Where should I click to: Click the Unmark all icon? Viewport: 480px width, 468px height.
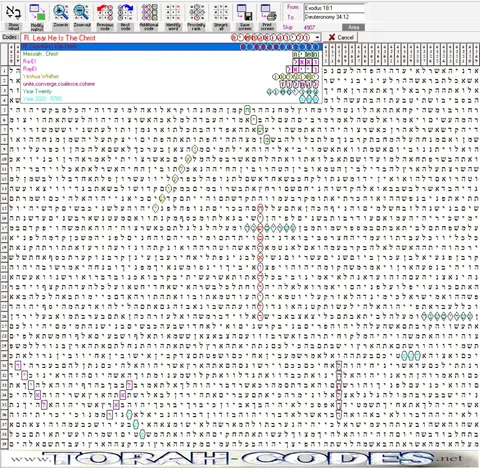[221, 12]
